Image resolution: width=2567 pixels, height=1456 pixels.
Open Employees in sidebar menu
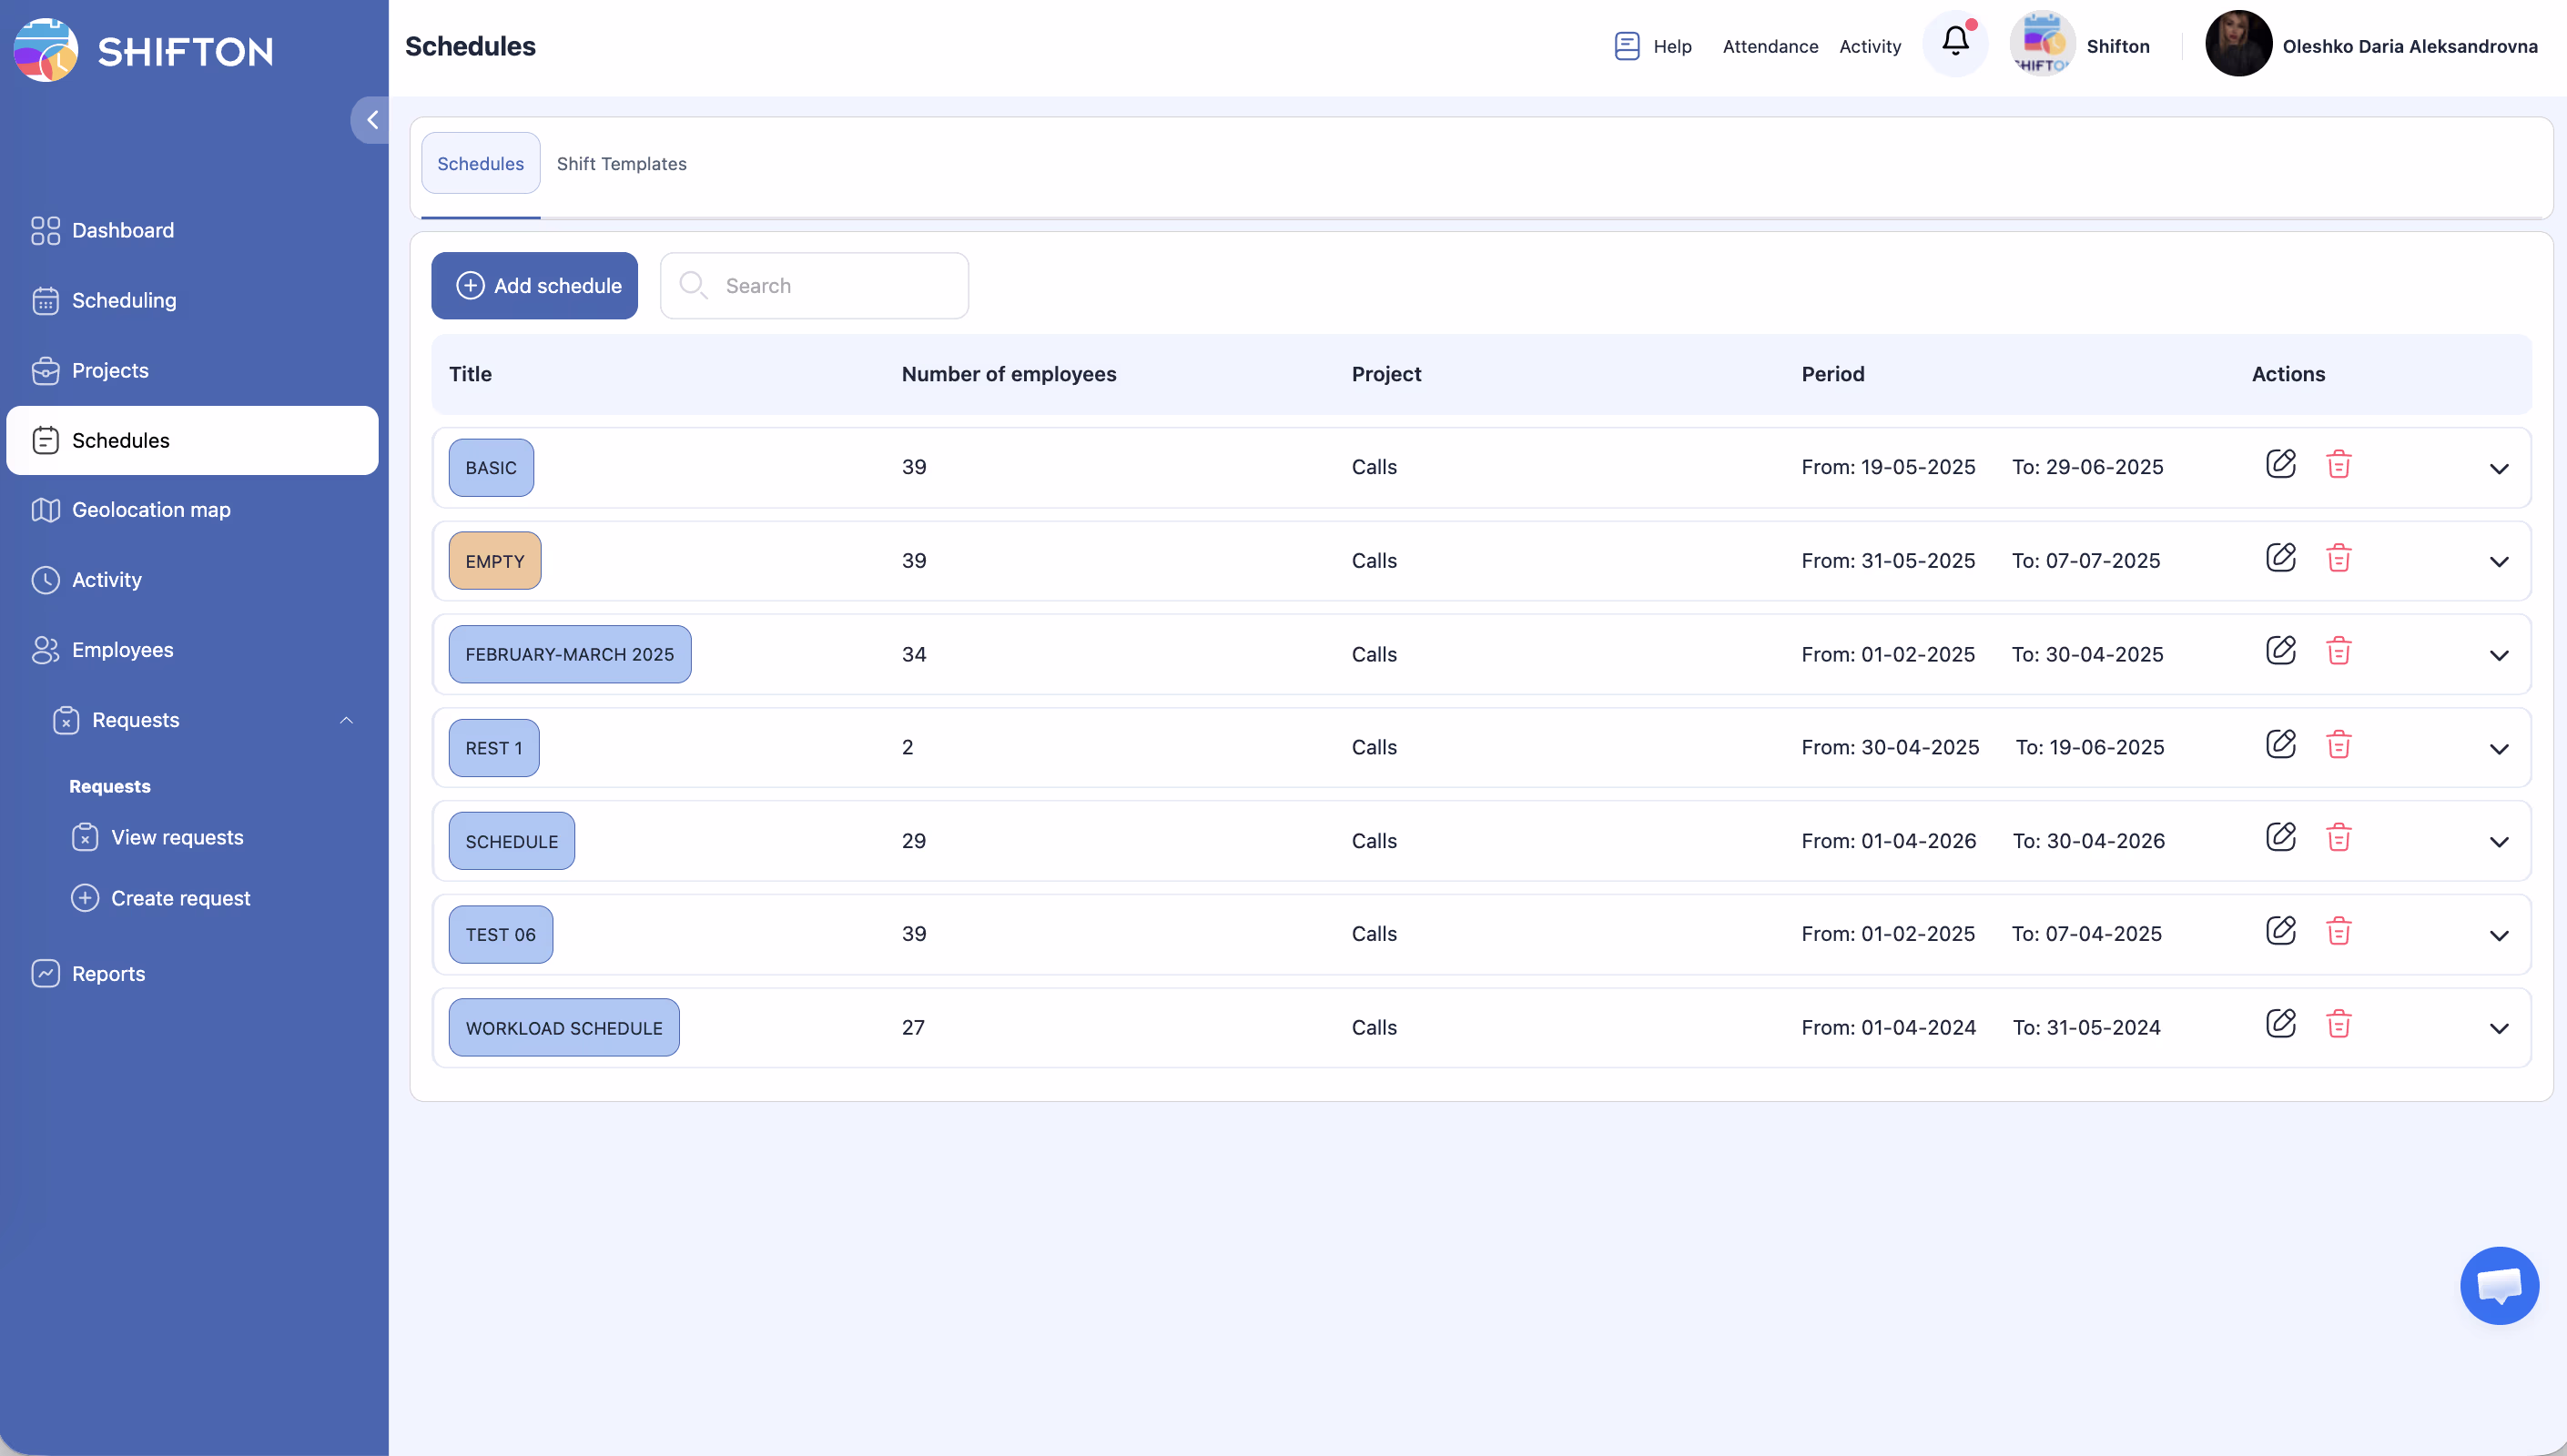pos(122,650)
